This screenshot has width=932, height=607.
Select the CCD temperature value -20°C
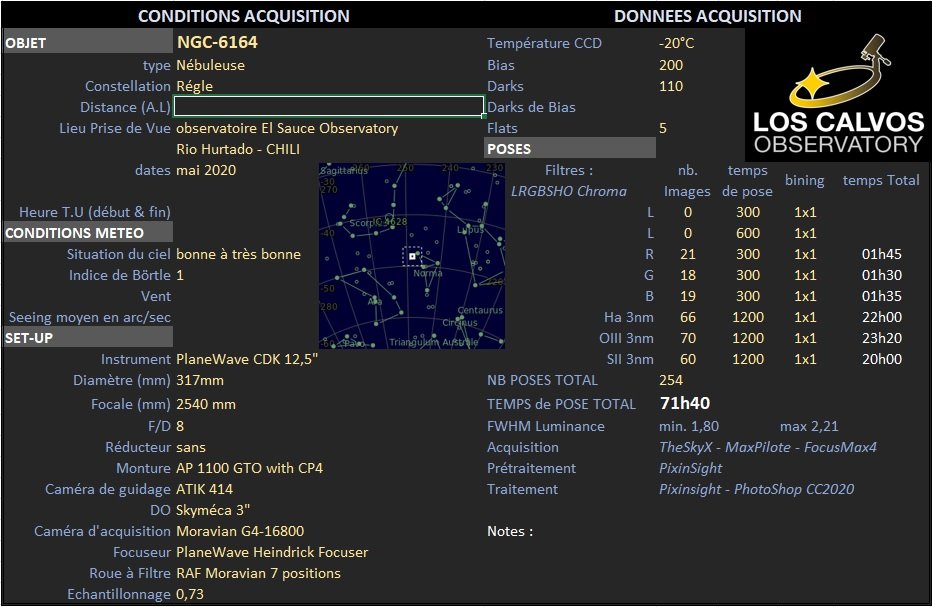pyautogui.click(x=676, y=43)
